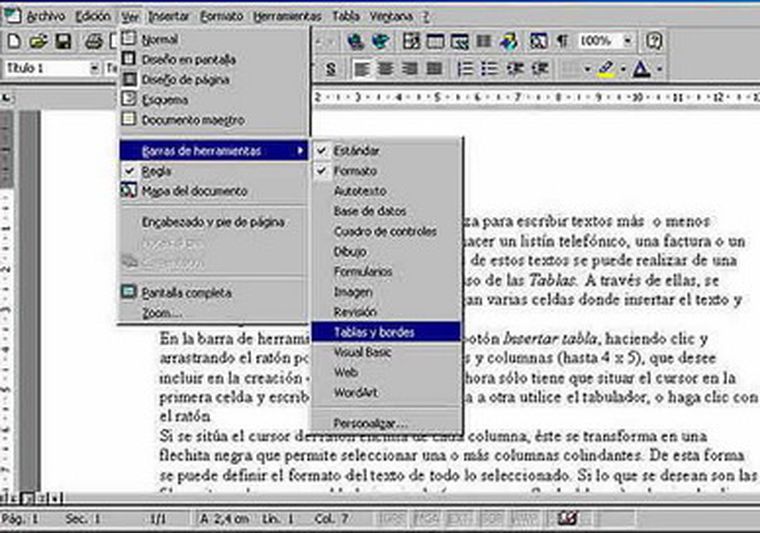The height and width of the screenshot is (533, 760).
Task: Click the Tables and Borders toolbar icon
Action: [411, 41]
